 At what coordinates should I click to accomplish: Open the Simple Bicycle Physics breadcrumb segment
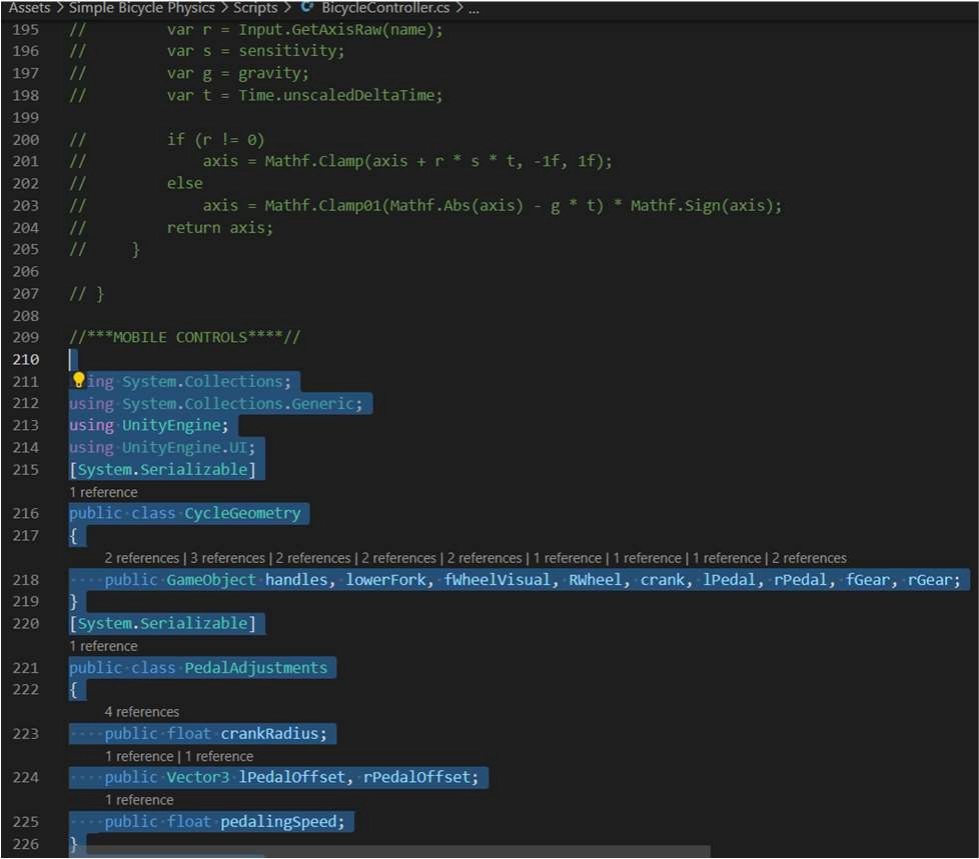pos(142,7)
